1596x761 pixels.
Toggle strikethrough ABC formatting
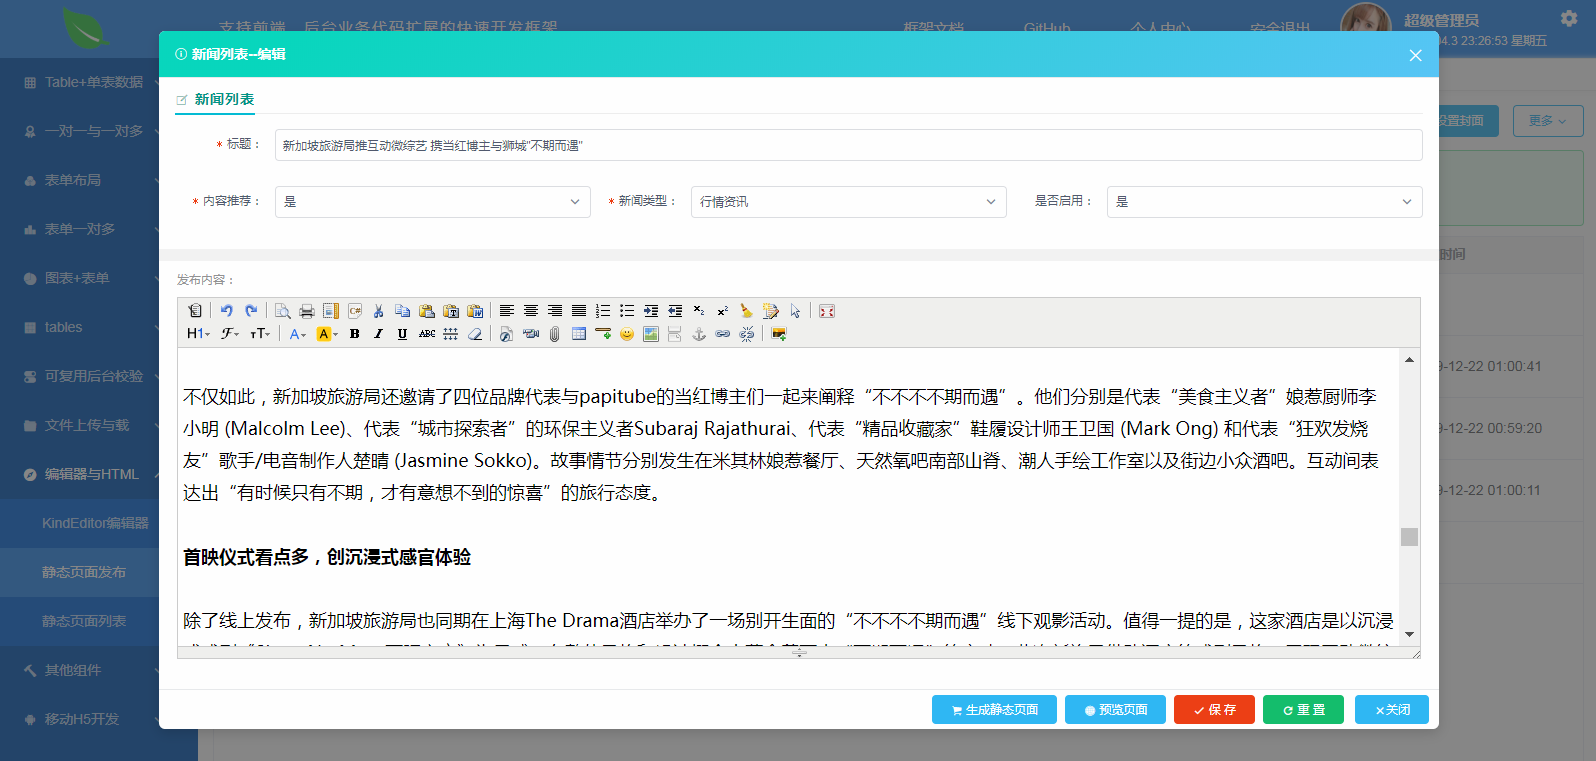pos(427,334)
